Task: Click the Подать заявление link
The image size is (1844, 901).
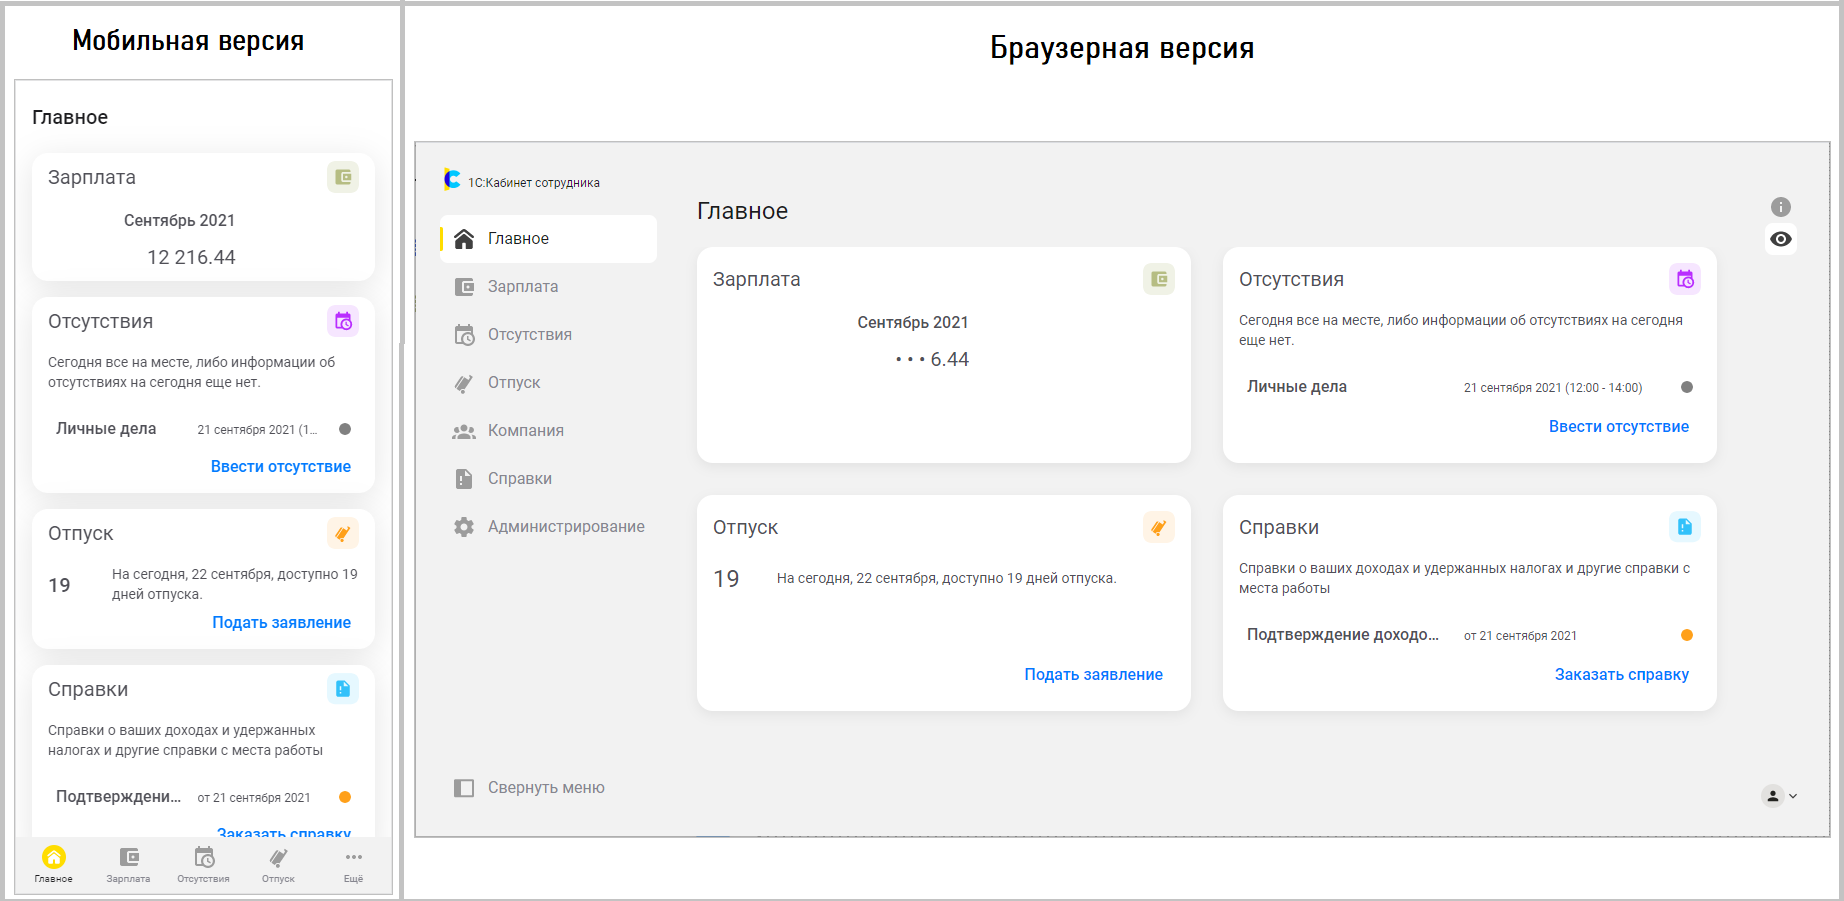Action: (x=1092, y=674)
